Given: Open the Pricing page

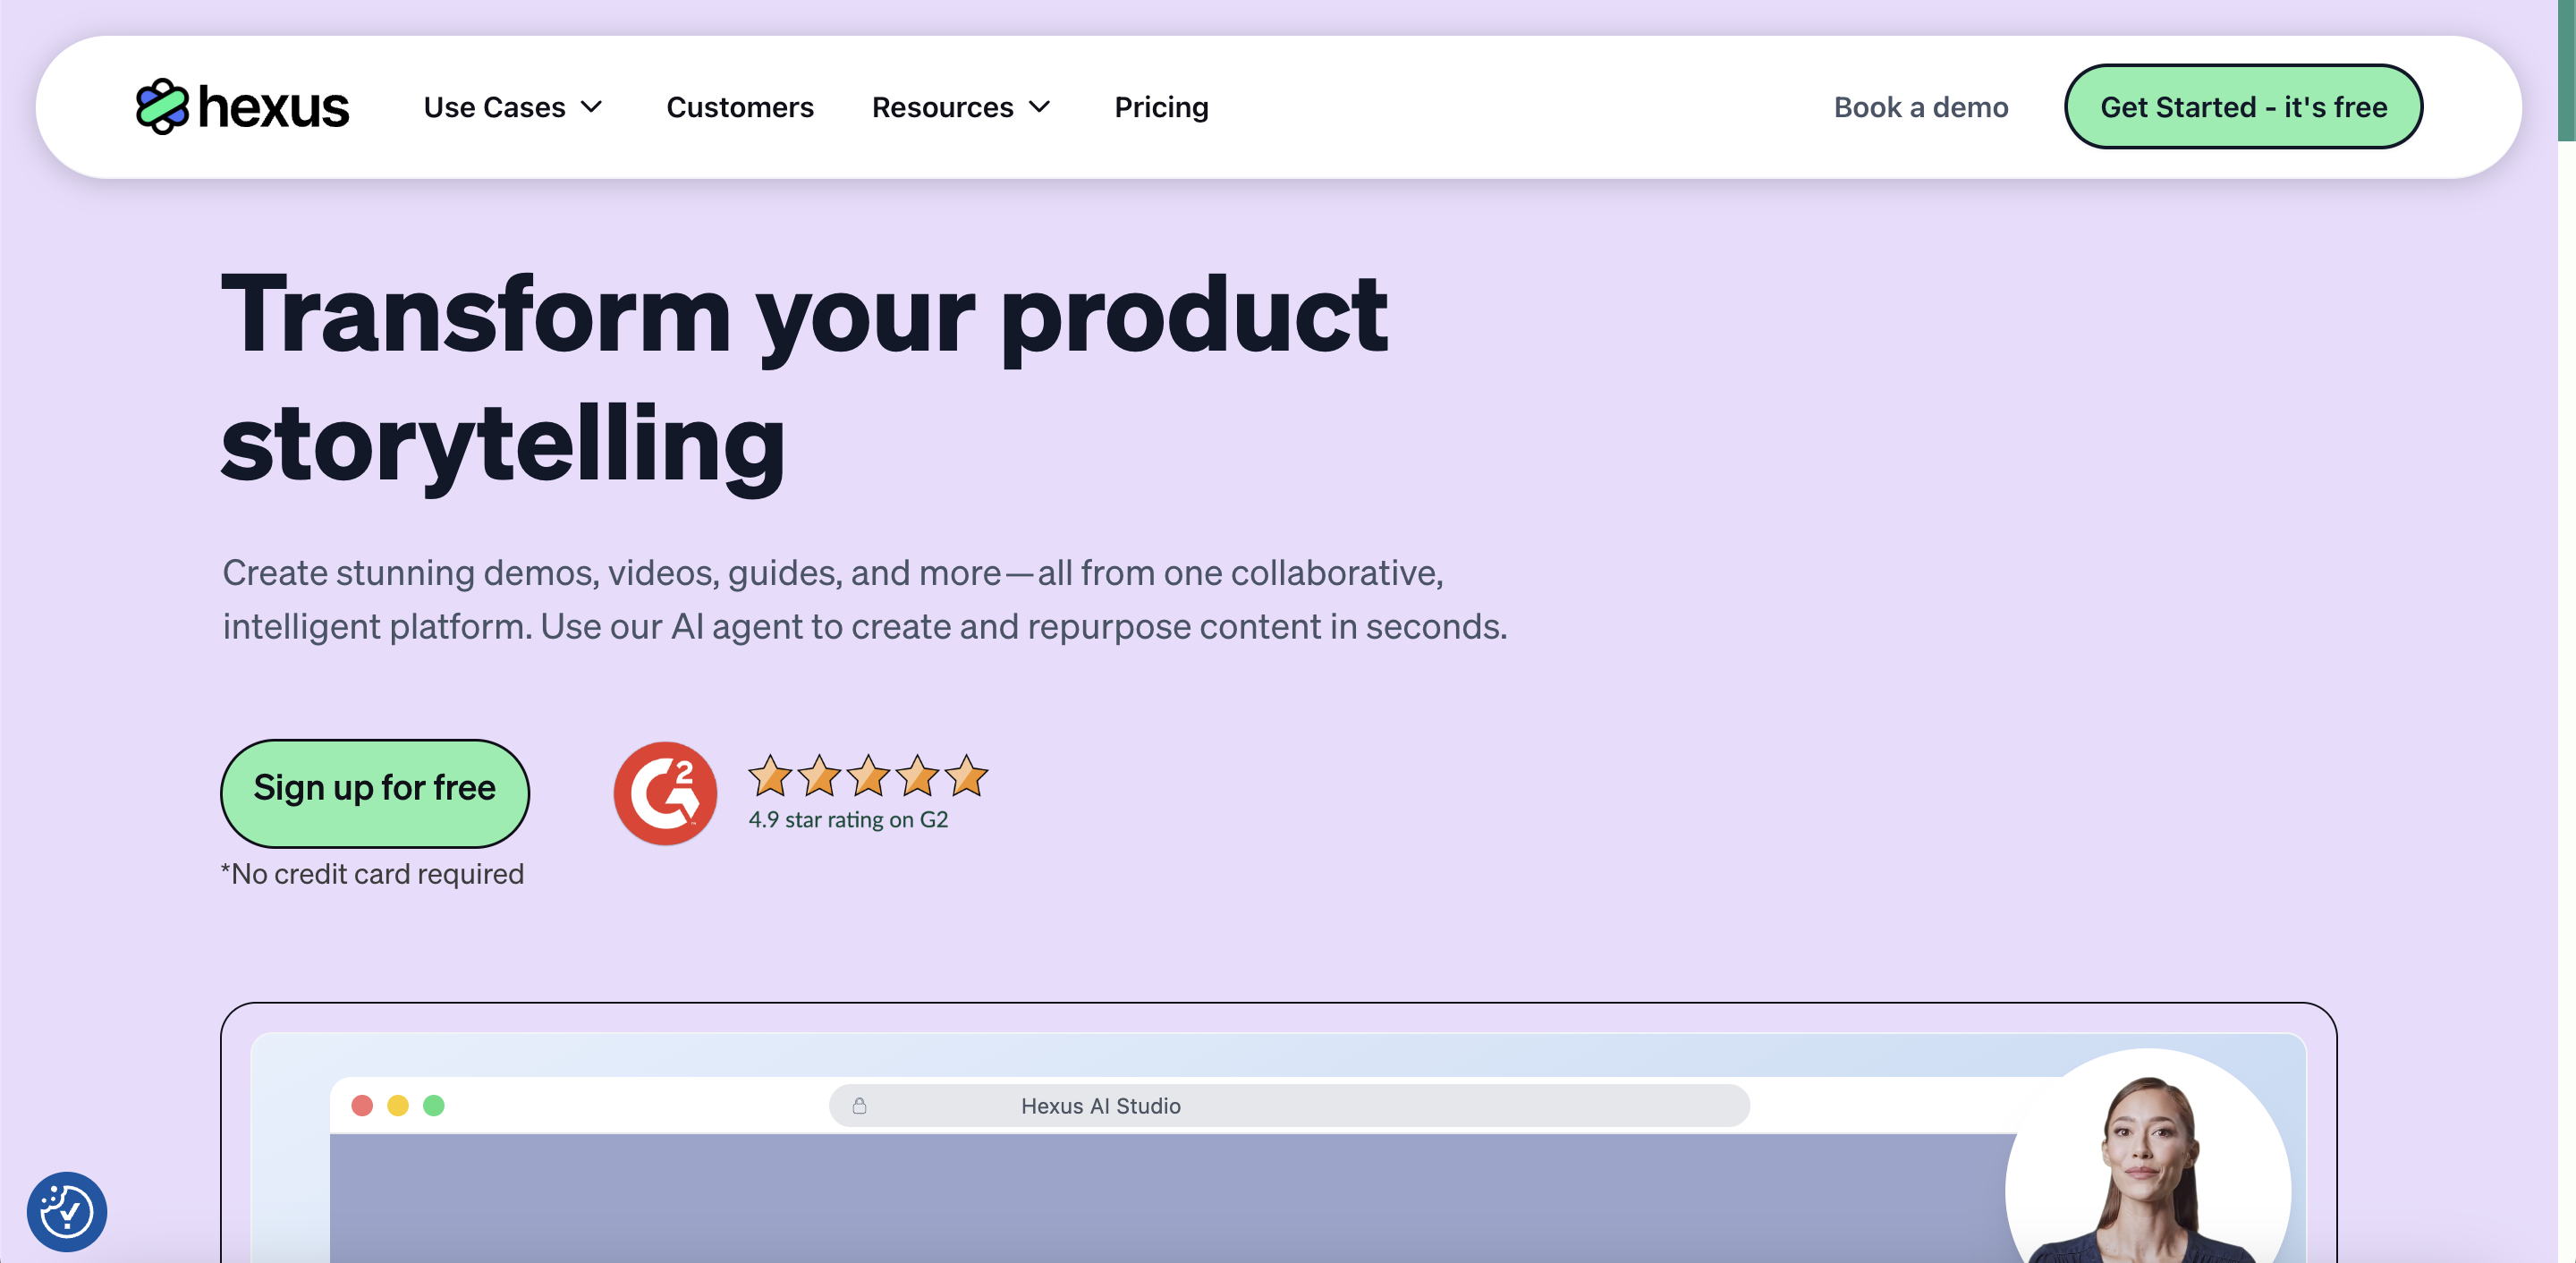Looking at the screenshot, I should coord(1161,107).
